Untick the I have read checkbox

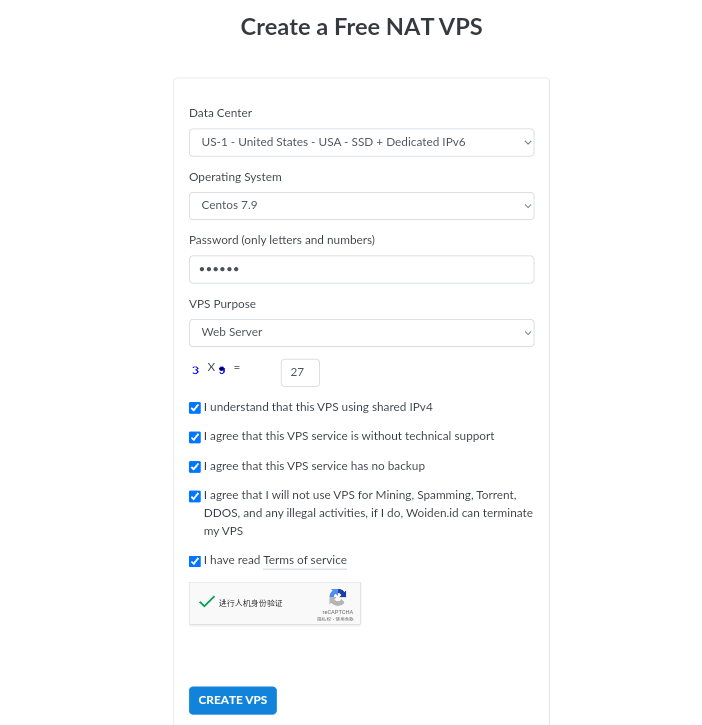point(195,561)
